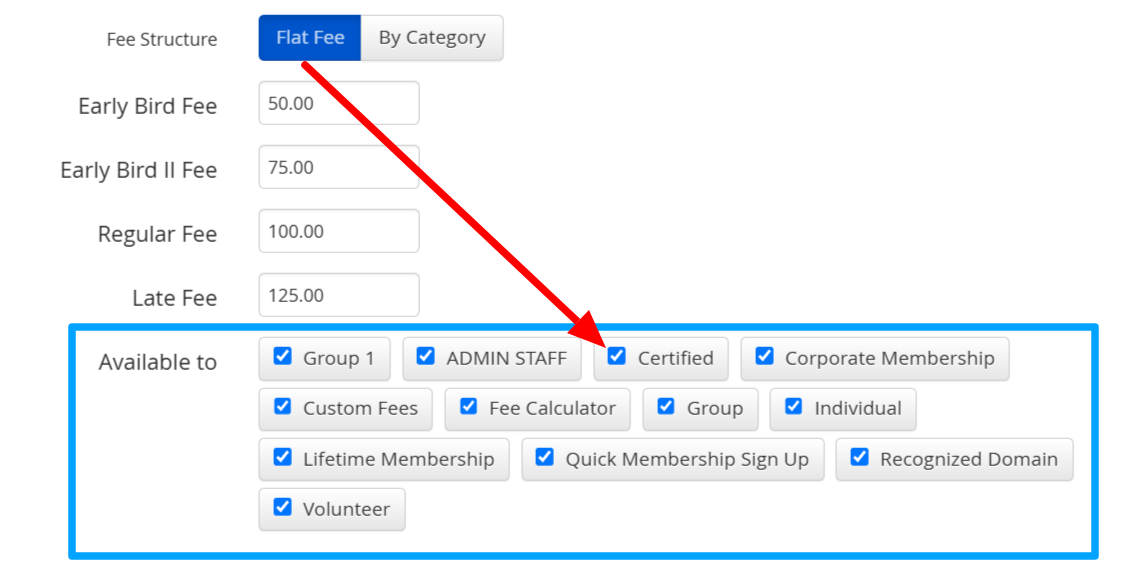Image resolution: width=1134 pixels, height=577 pixels.
Task: Toggle the ADMIN STAFF checkbox
Action: 426,356
